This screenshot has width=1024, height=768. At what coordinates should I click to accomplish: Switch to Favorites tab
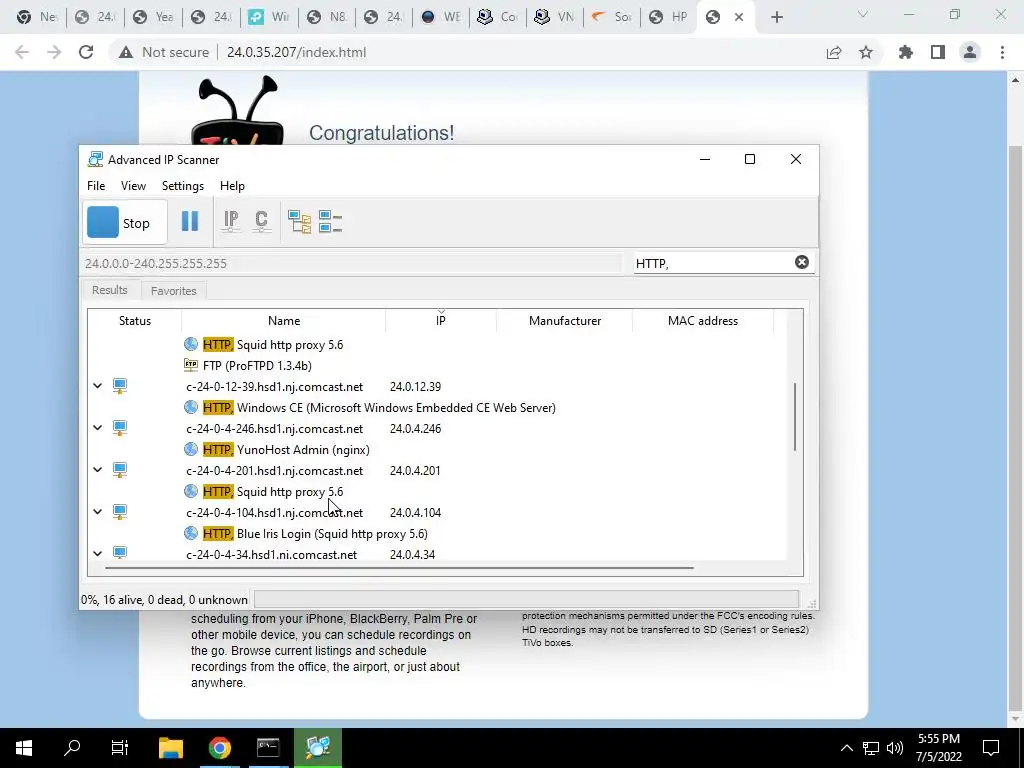pos(174,291)
